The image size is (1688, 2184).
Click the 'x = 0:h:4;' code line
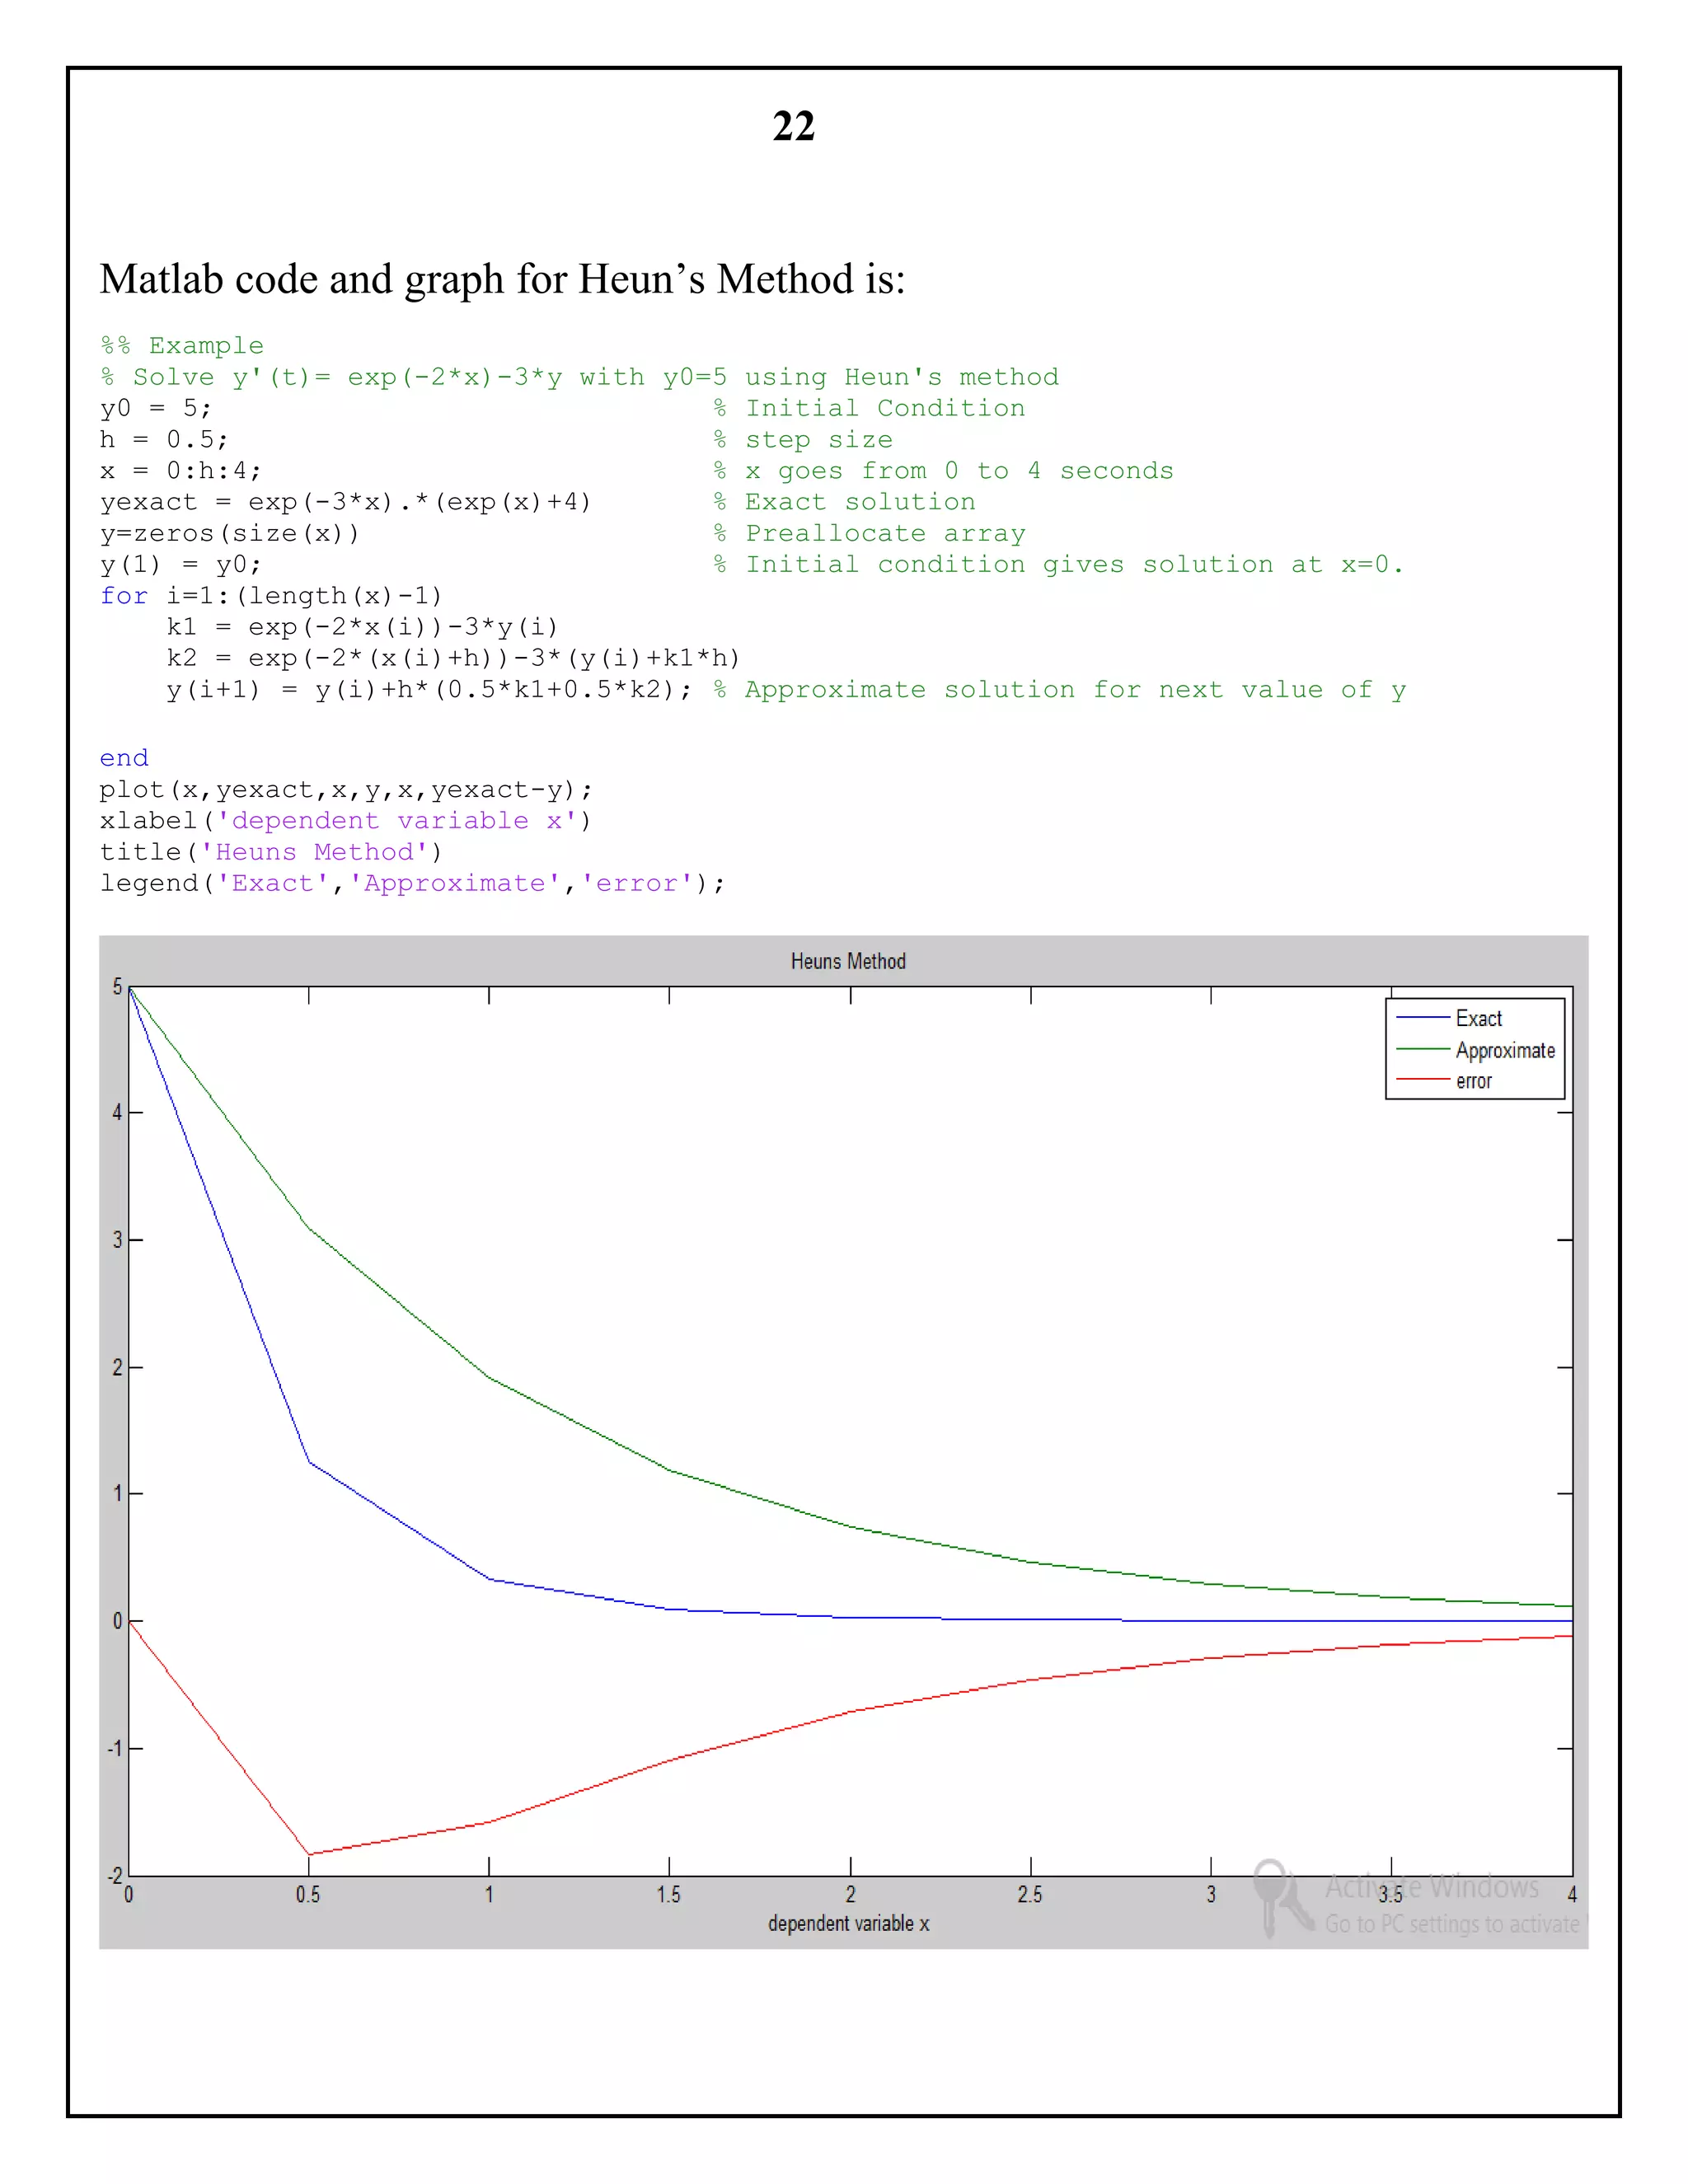tap(180, 471)
